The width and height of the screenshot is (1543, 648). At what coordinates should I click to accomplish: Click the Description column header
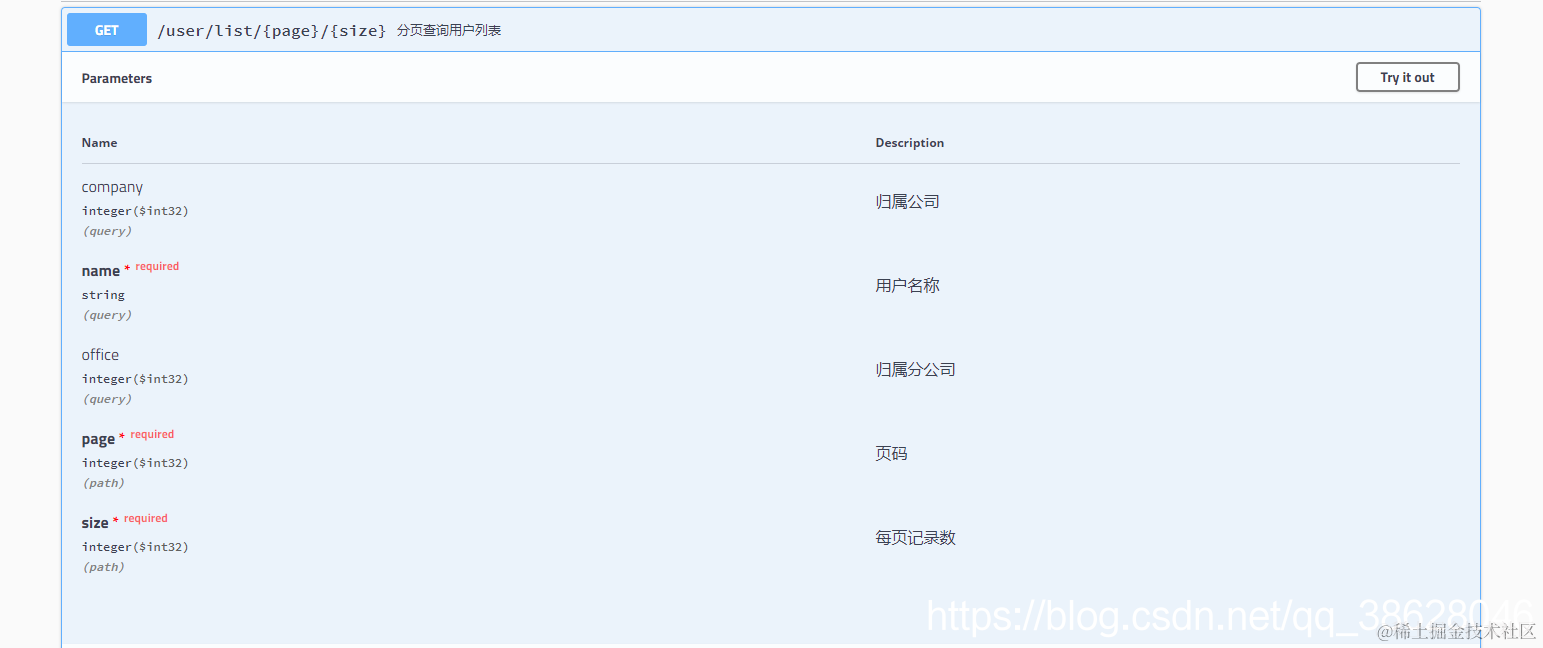909,142
